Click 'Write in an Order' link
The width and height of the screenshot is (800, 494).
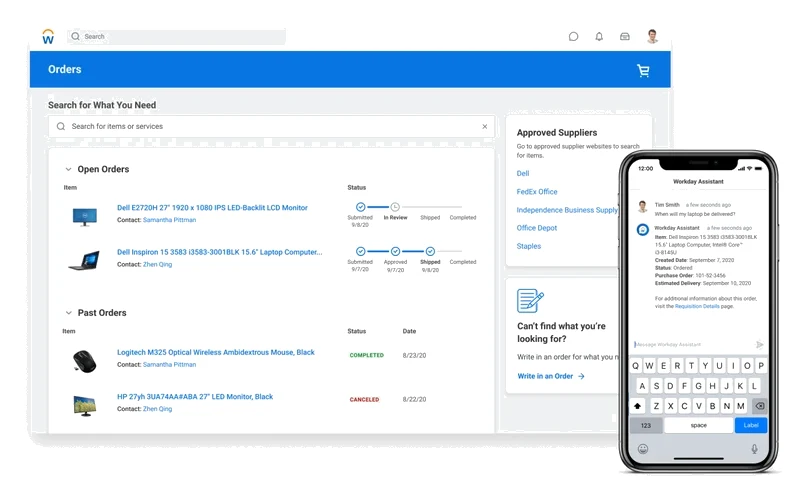(545, 376)
